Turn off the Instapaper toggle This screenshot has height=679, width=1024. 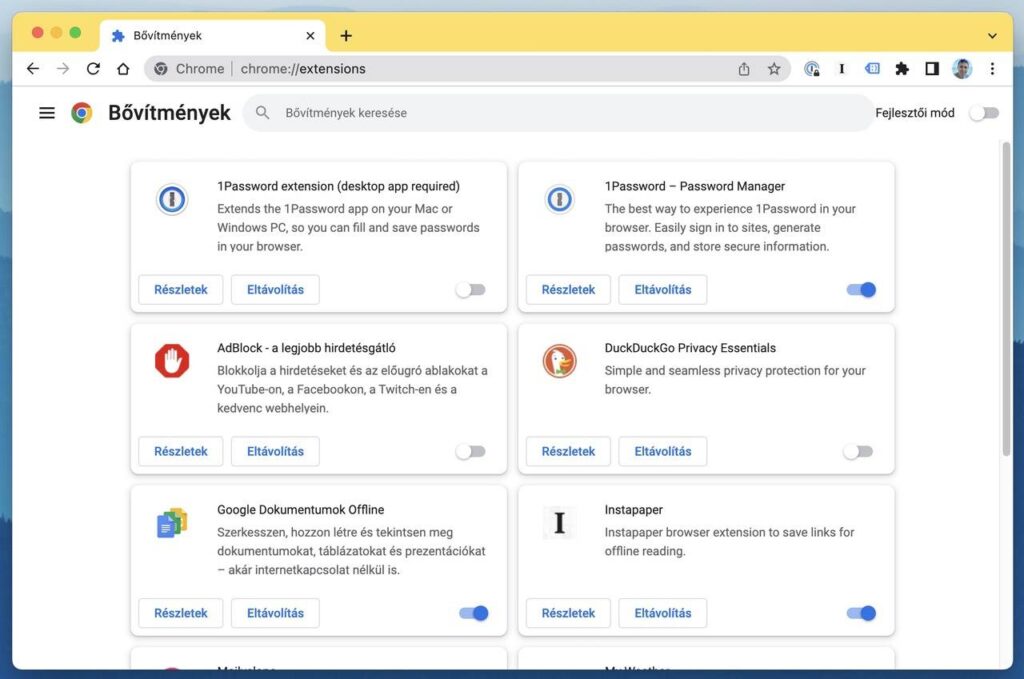[x=861, y=613]
